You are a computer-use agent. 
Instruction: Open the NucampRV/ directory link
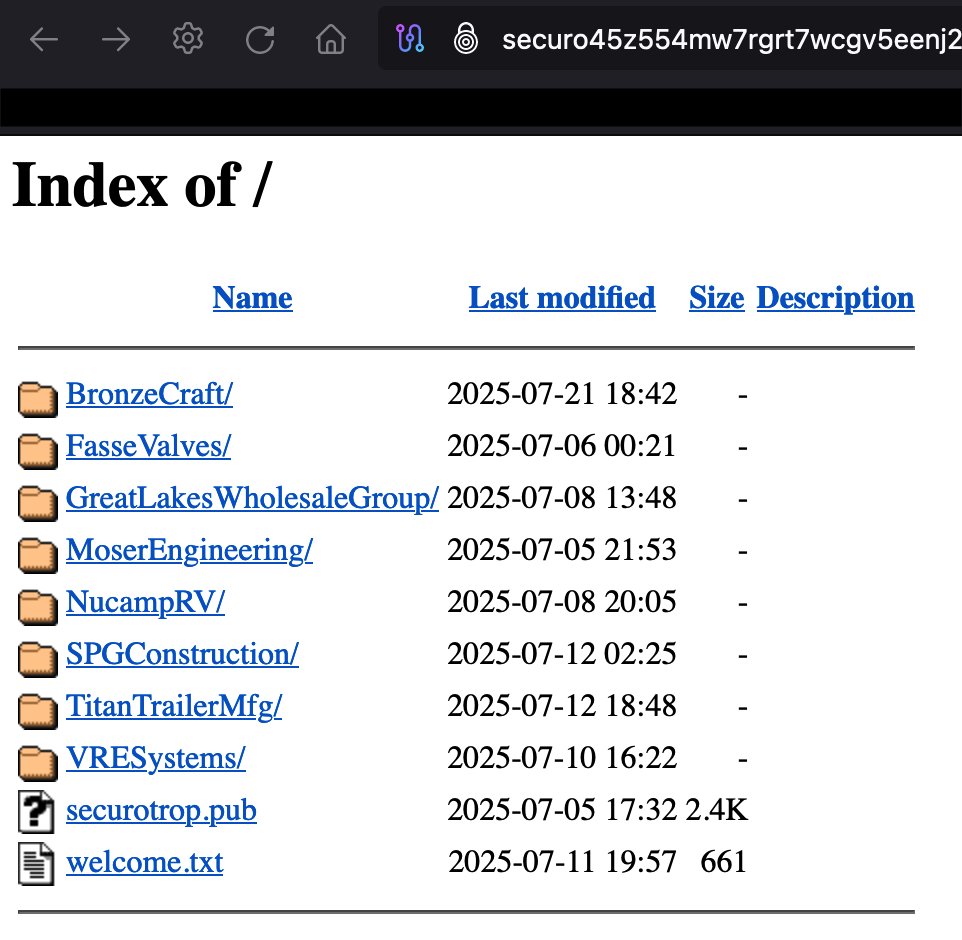click(145, 602)
